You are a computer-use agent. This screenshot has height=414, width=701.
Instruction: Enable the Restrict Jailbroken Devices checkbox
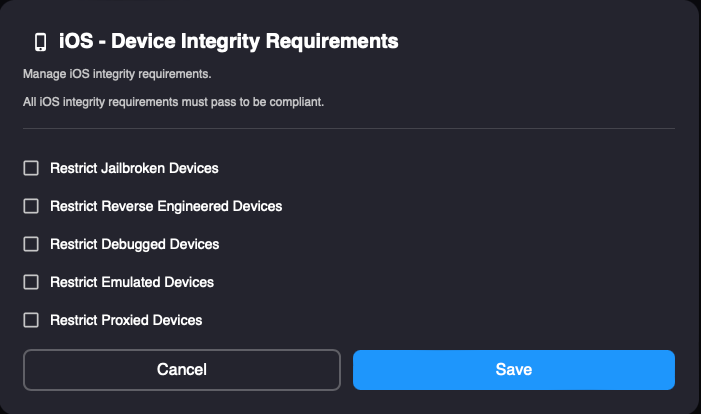[x=31, y=168]
